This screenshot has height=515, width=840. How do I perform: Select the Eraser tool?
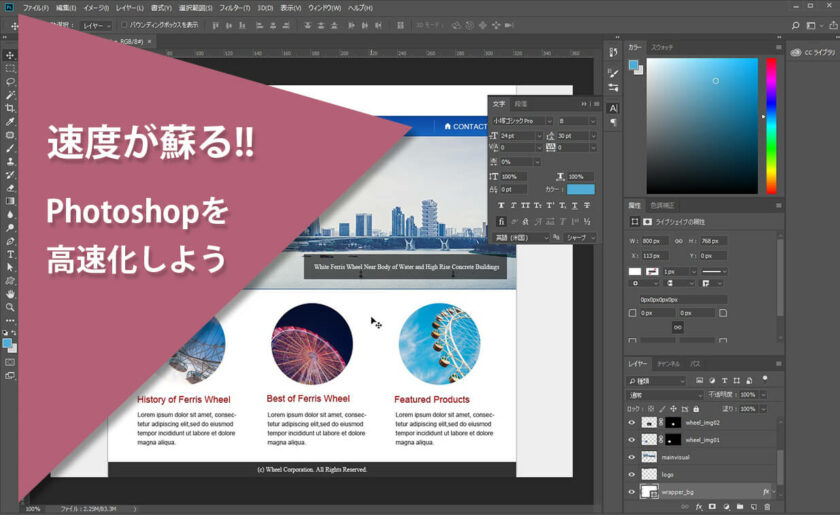click(x=10, y=188)
